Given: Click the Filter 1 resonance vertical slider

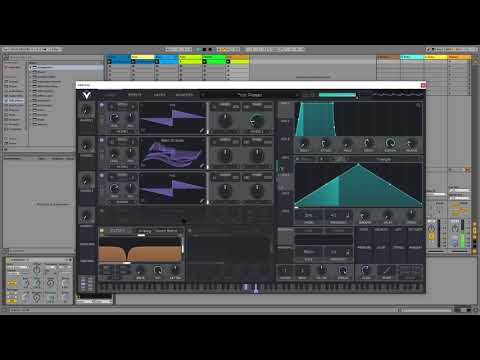Looking at the screenshot, I should point(182,248).
